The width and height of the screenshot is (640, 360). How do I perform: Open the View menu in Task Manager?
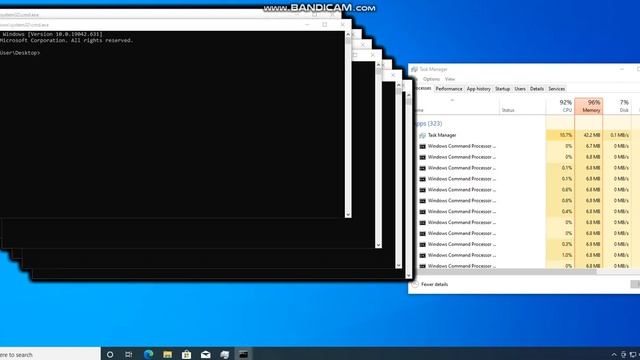point(450,79)
